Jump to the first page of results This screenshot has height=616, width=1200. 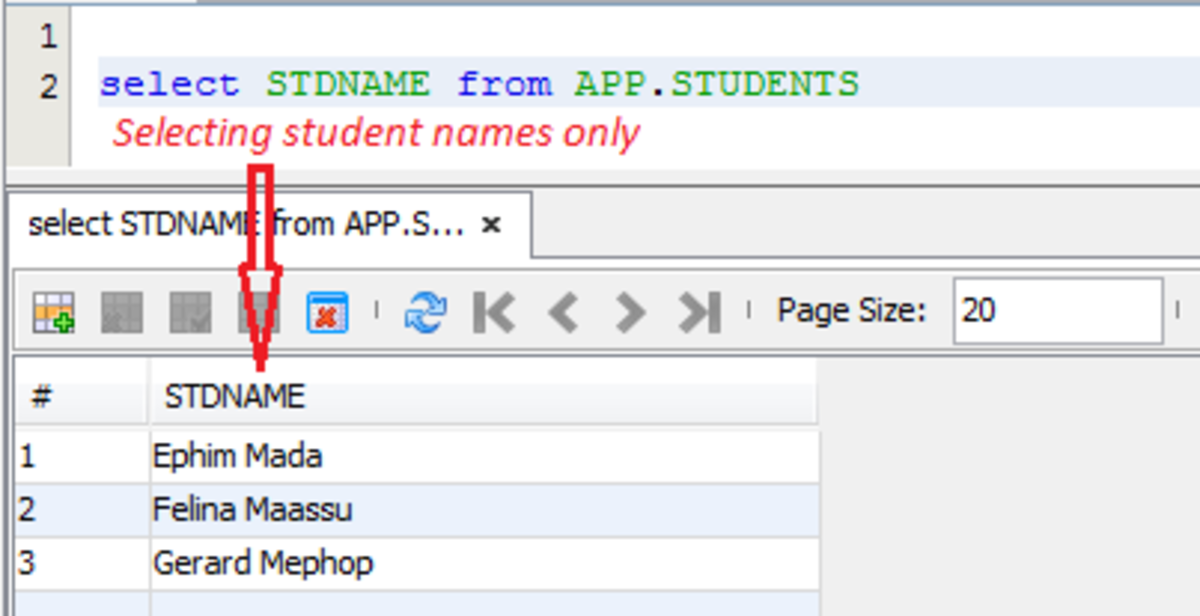click(494, 313)
